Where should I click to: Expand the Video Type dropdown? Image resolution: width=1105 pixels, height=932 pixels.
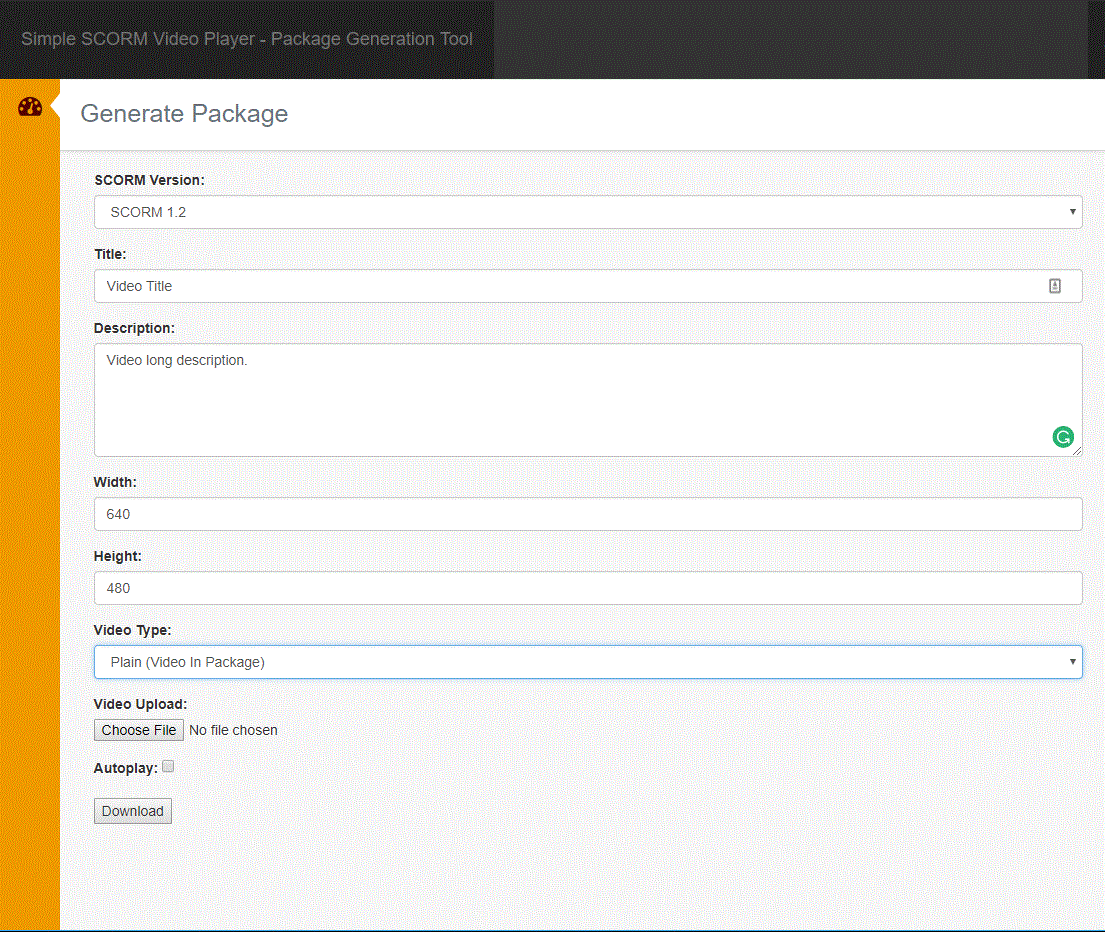pyautogui.click(x=588, y=662)
